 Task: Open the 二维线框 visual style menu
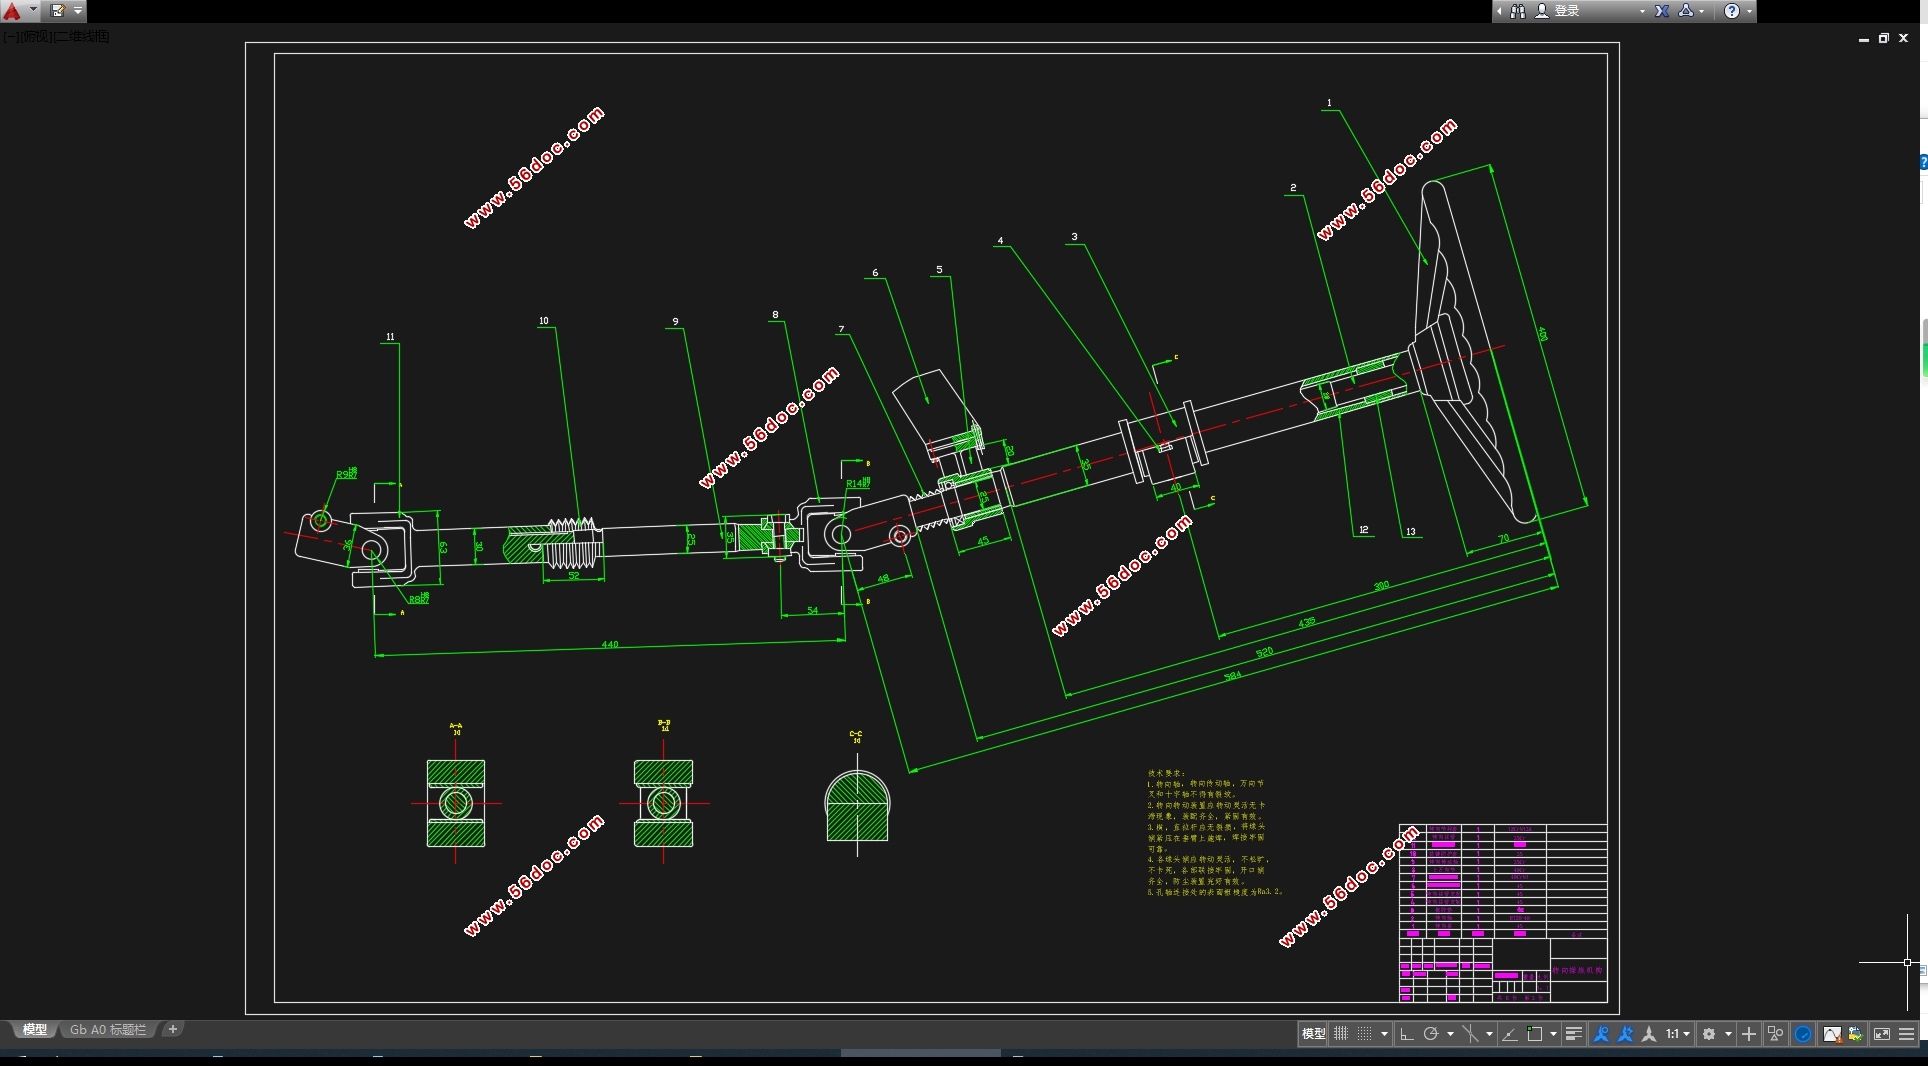(x=81, y=37)
